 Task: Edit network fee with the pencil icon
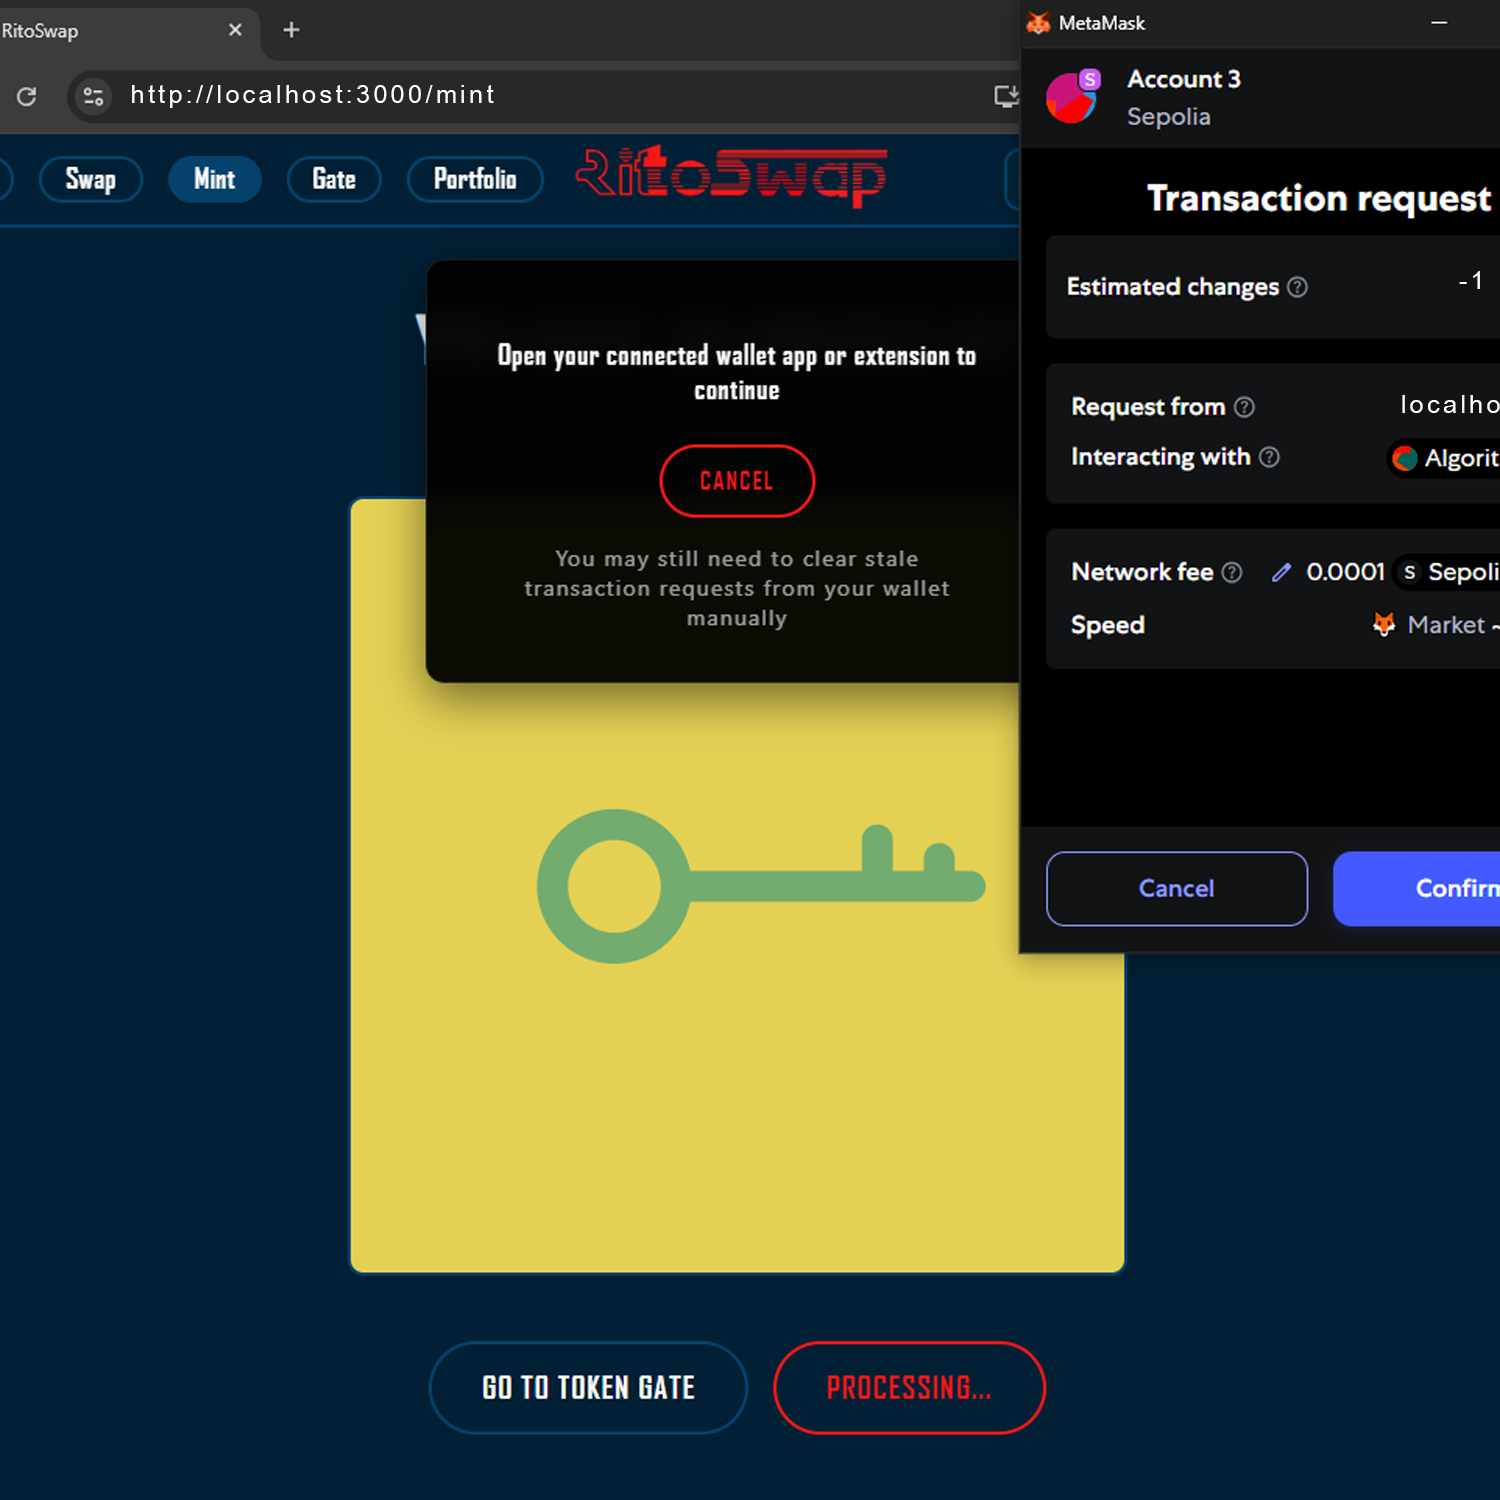(1281, 572)
